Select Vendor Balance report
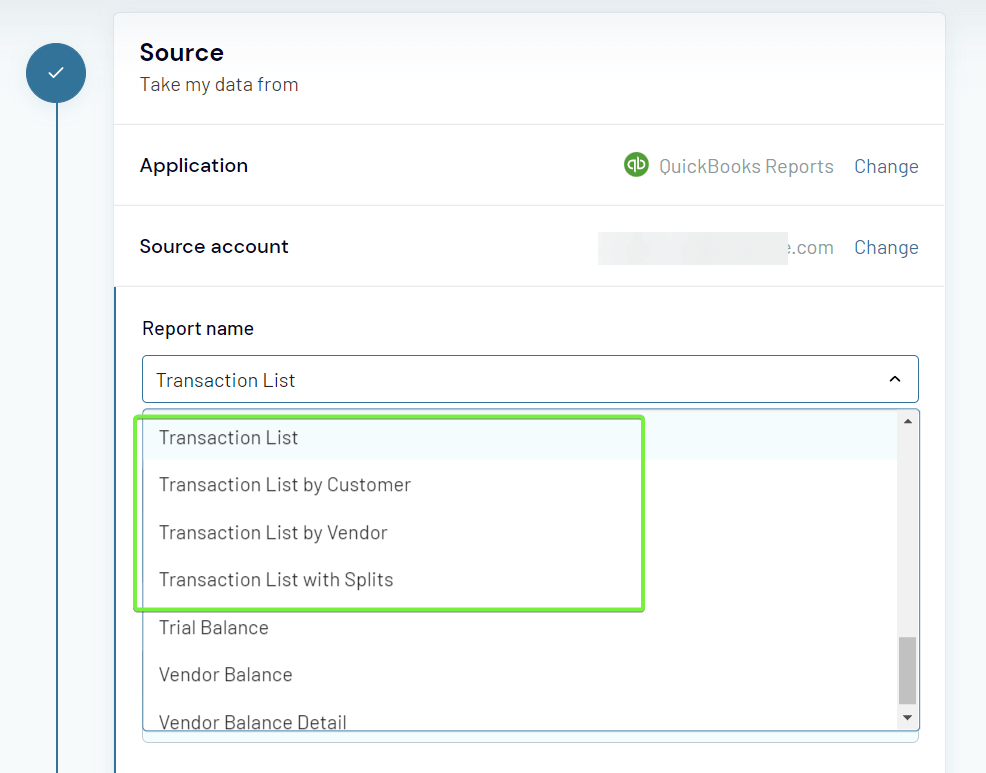The image size is (986, 773). coord(520,674)
